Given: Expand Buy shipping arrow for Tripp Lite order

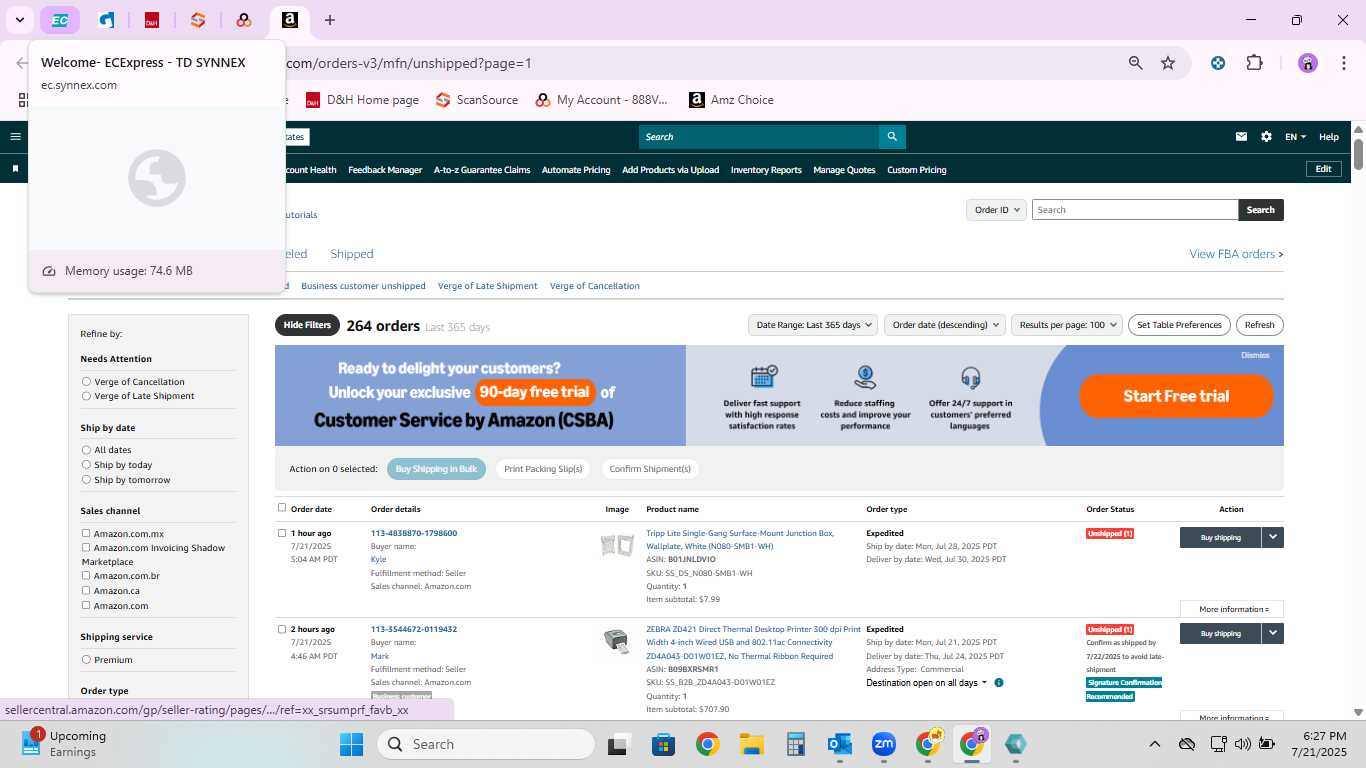Looking at the screenshot, I should pos(1272,537).
